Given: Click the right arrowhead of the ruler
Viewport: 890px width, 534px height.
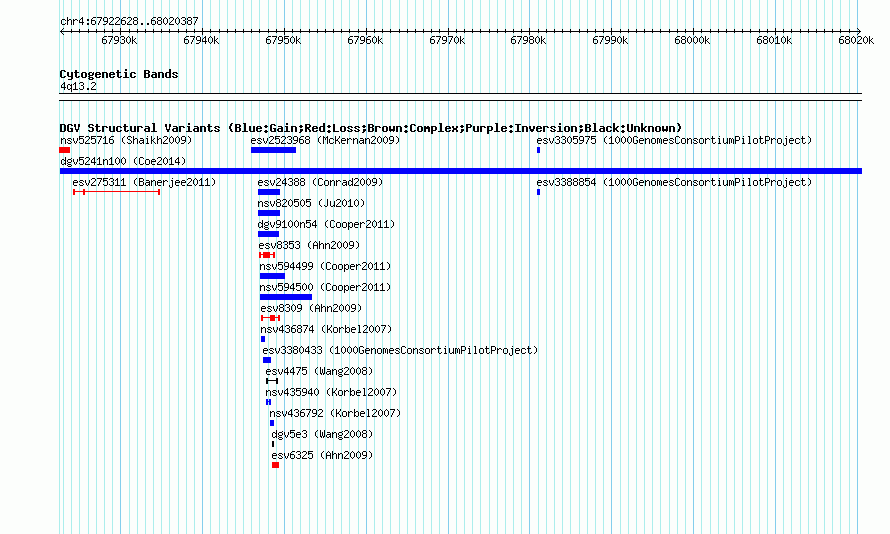Looking at the screenshot, I should tap(859, 31).
